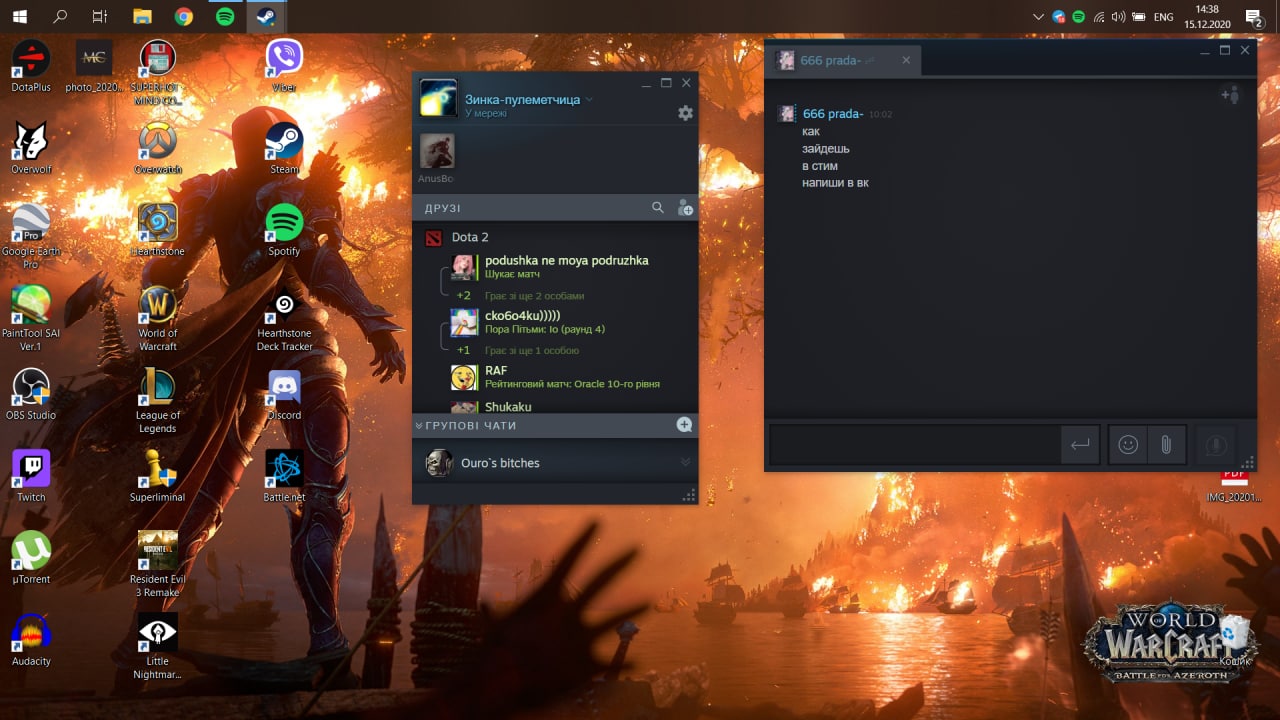Open File Explorer from the taskbar
Image resolution: width=1280 pixels, height=720 pixels.
click(142, 16)
